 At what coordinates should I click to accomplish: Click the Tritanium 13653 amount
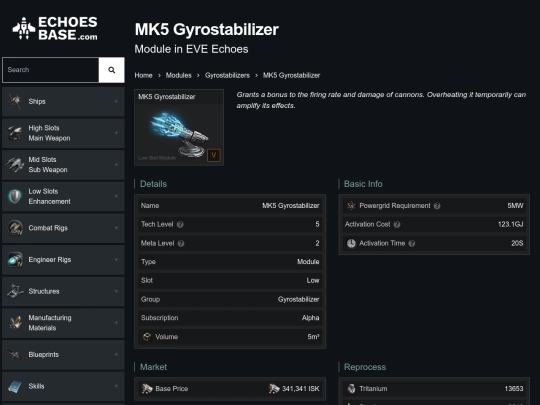[514, 389]
